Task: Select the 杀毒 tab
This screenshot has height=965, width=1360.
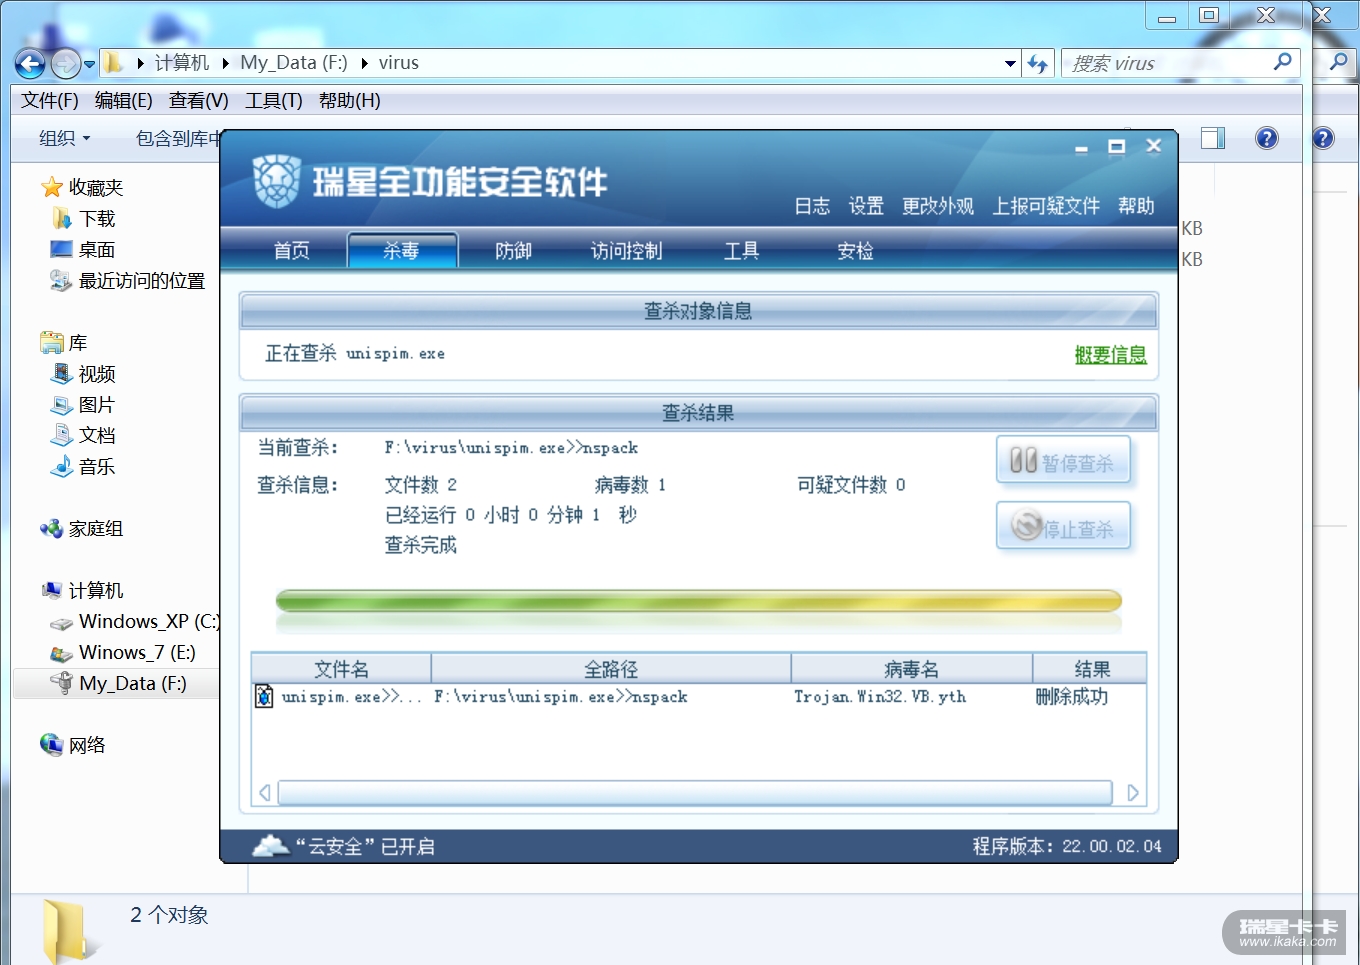Action: coord(402,250)
